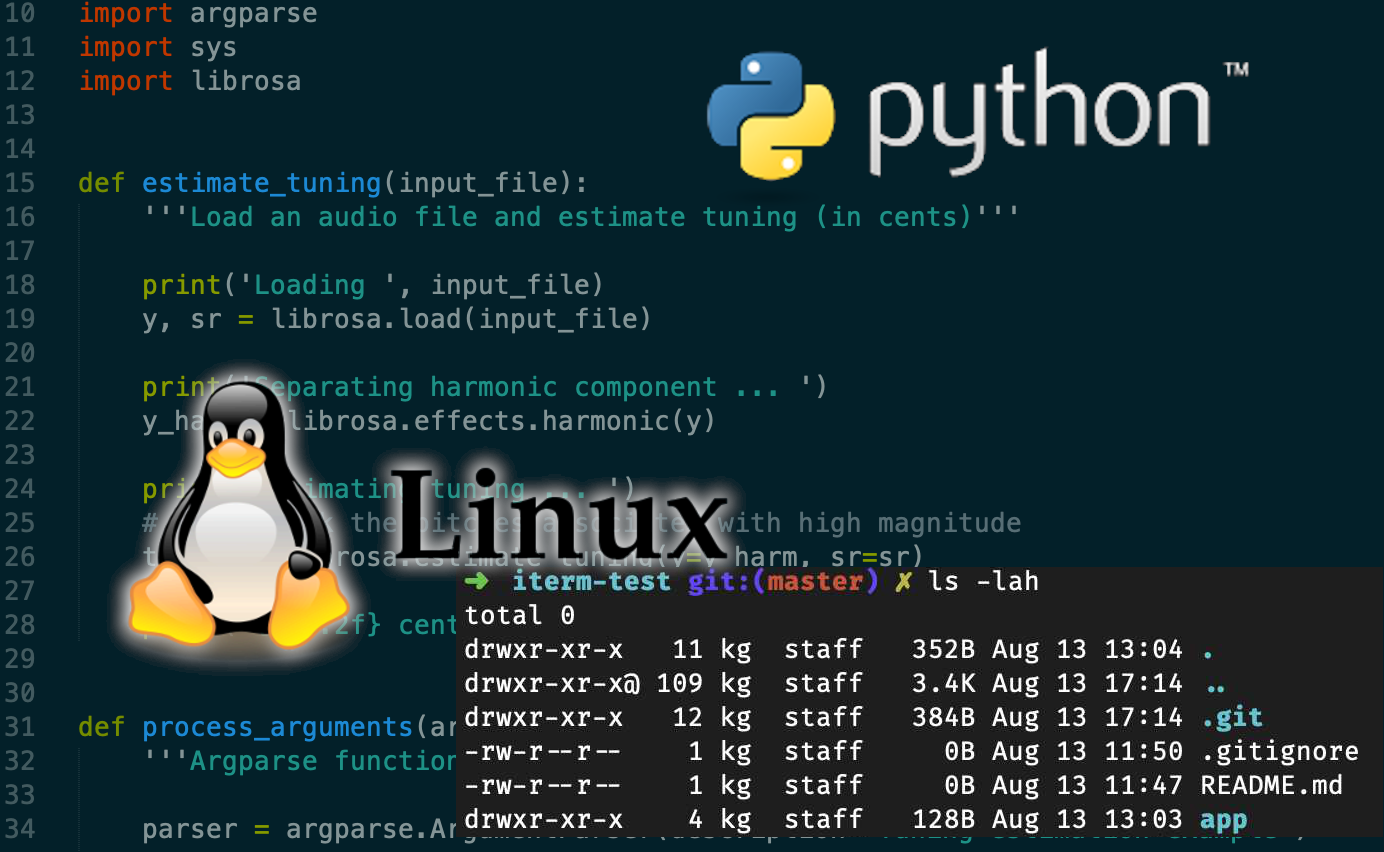Click the process_arguments function name
Screen dimensions: 1384x852
point(278,727)
